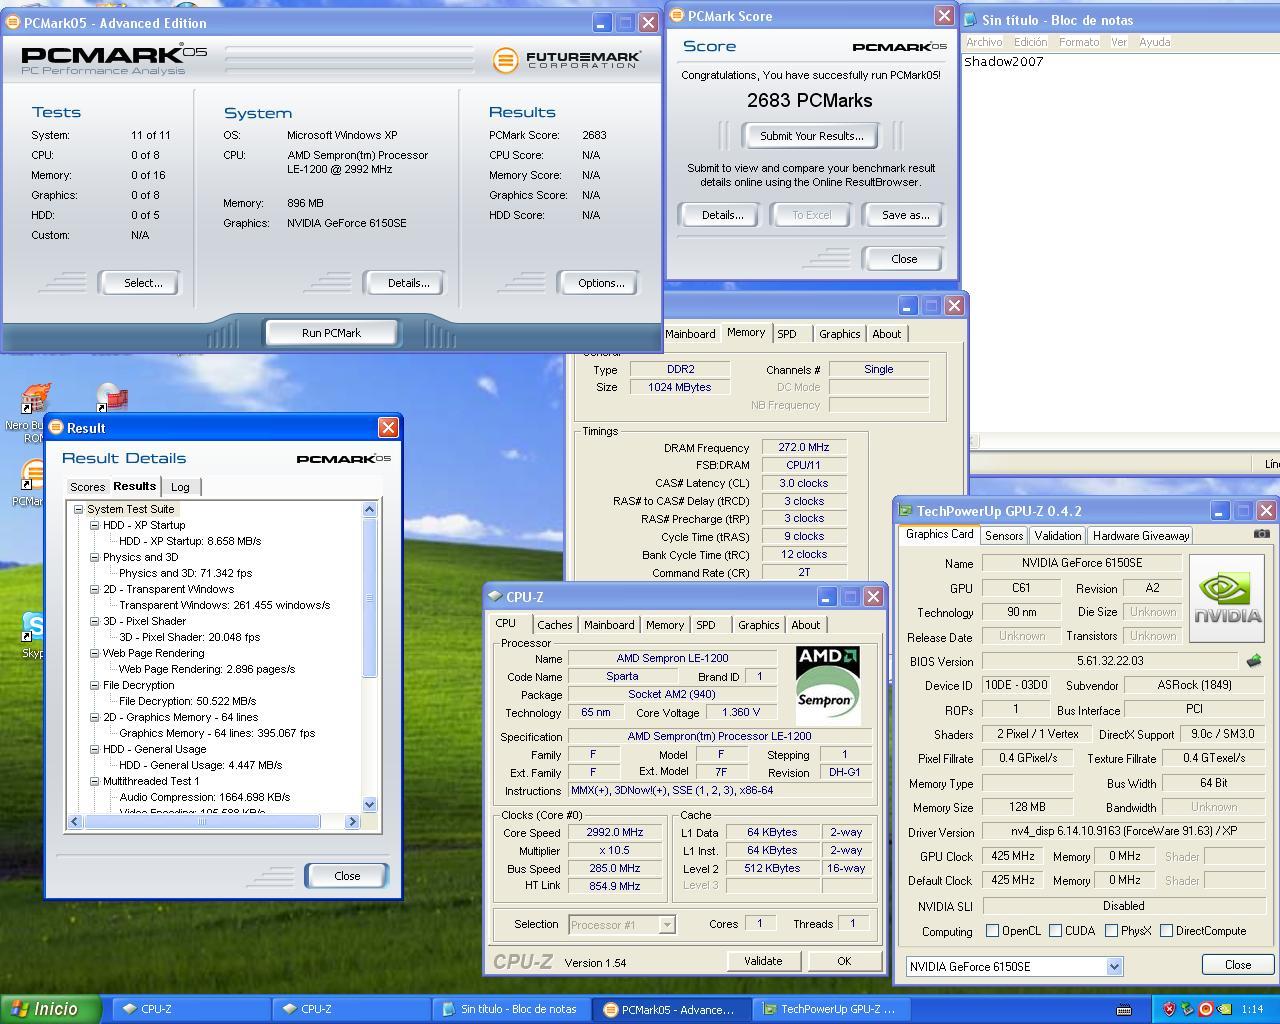Screen dimensions: 1280x1024
Task: Launch Skype from the desktop icon
Action: pos(33,629)
